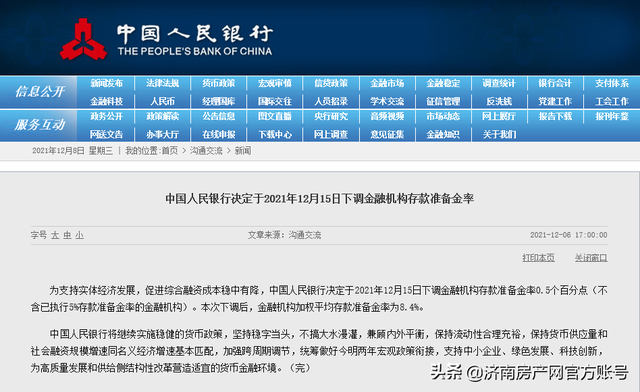The height and width of the screenshot is (392, 640).
Task: Open the 央行研究 menu item
Action: (x=331, y=116)
